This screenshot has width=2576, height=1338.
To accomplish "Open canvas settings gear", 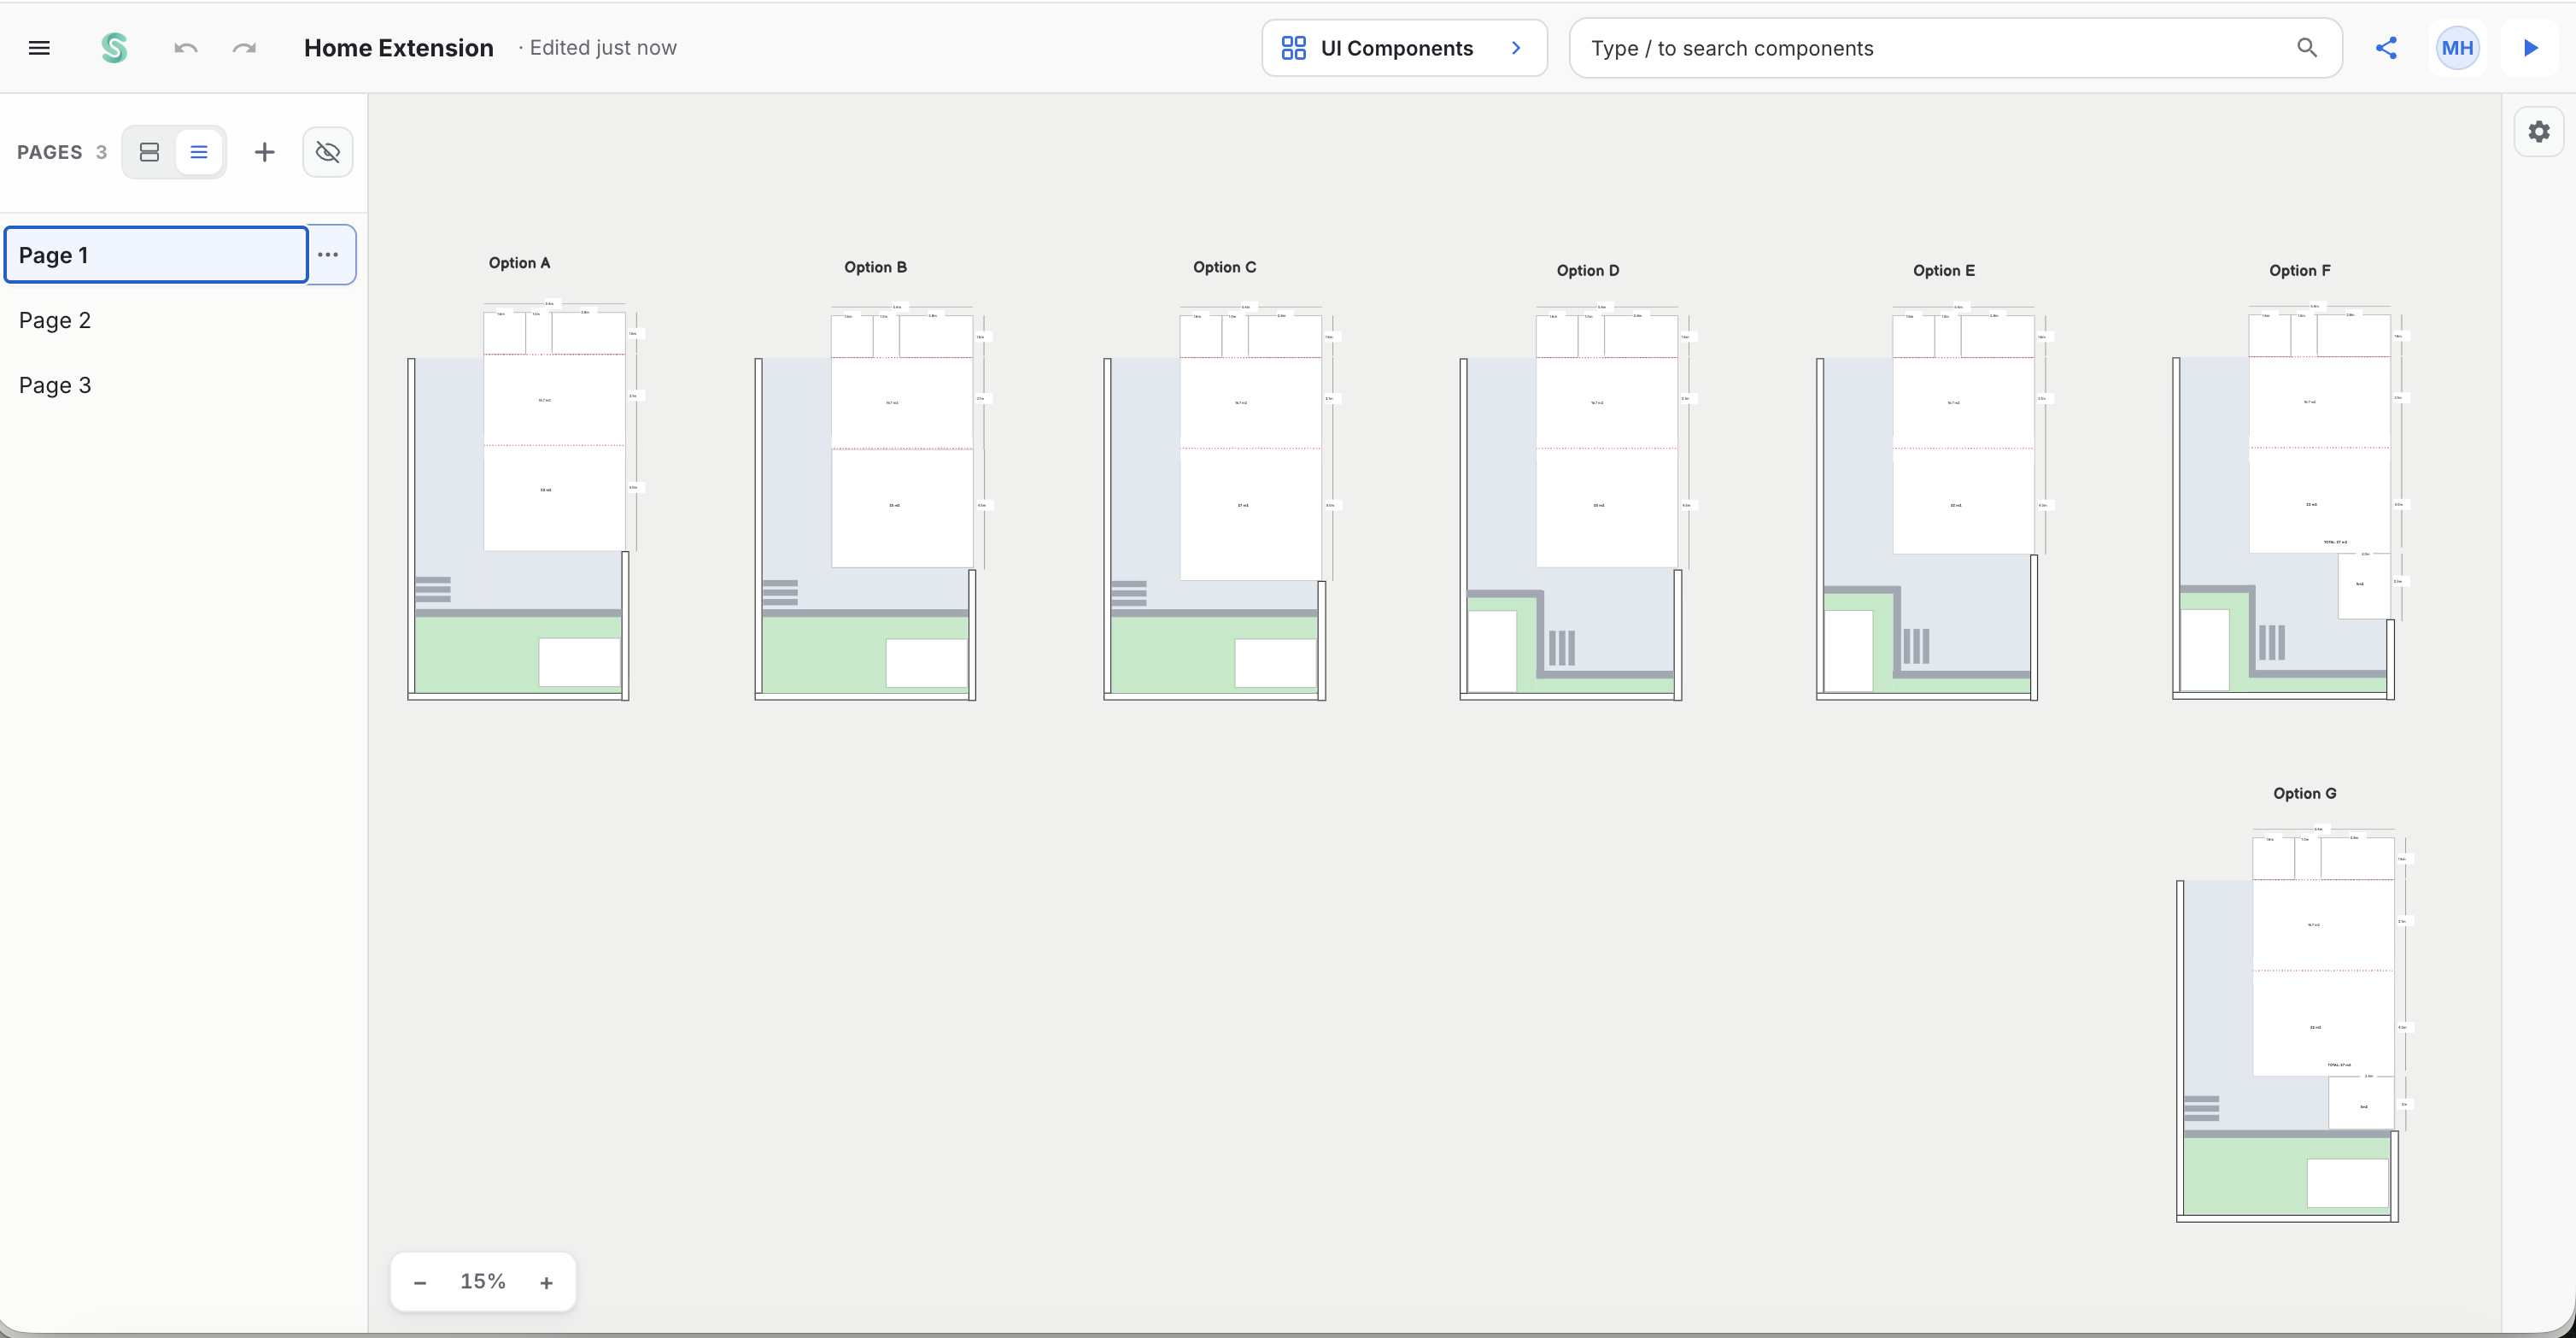I will 2538,132.
